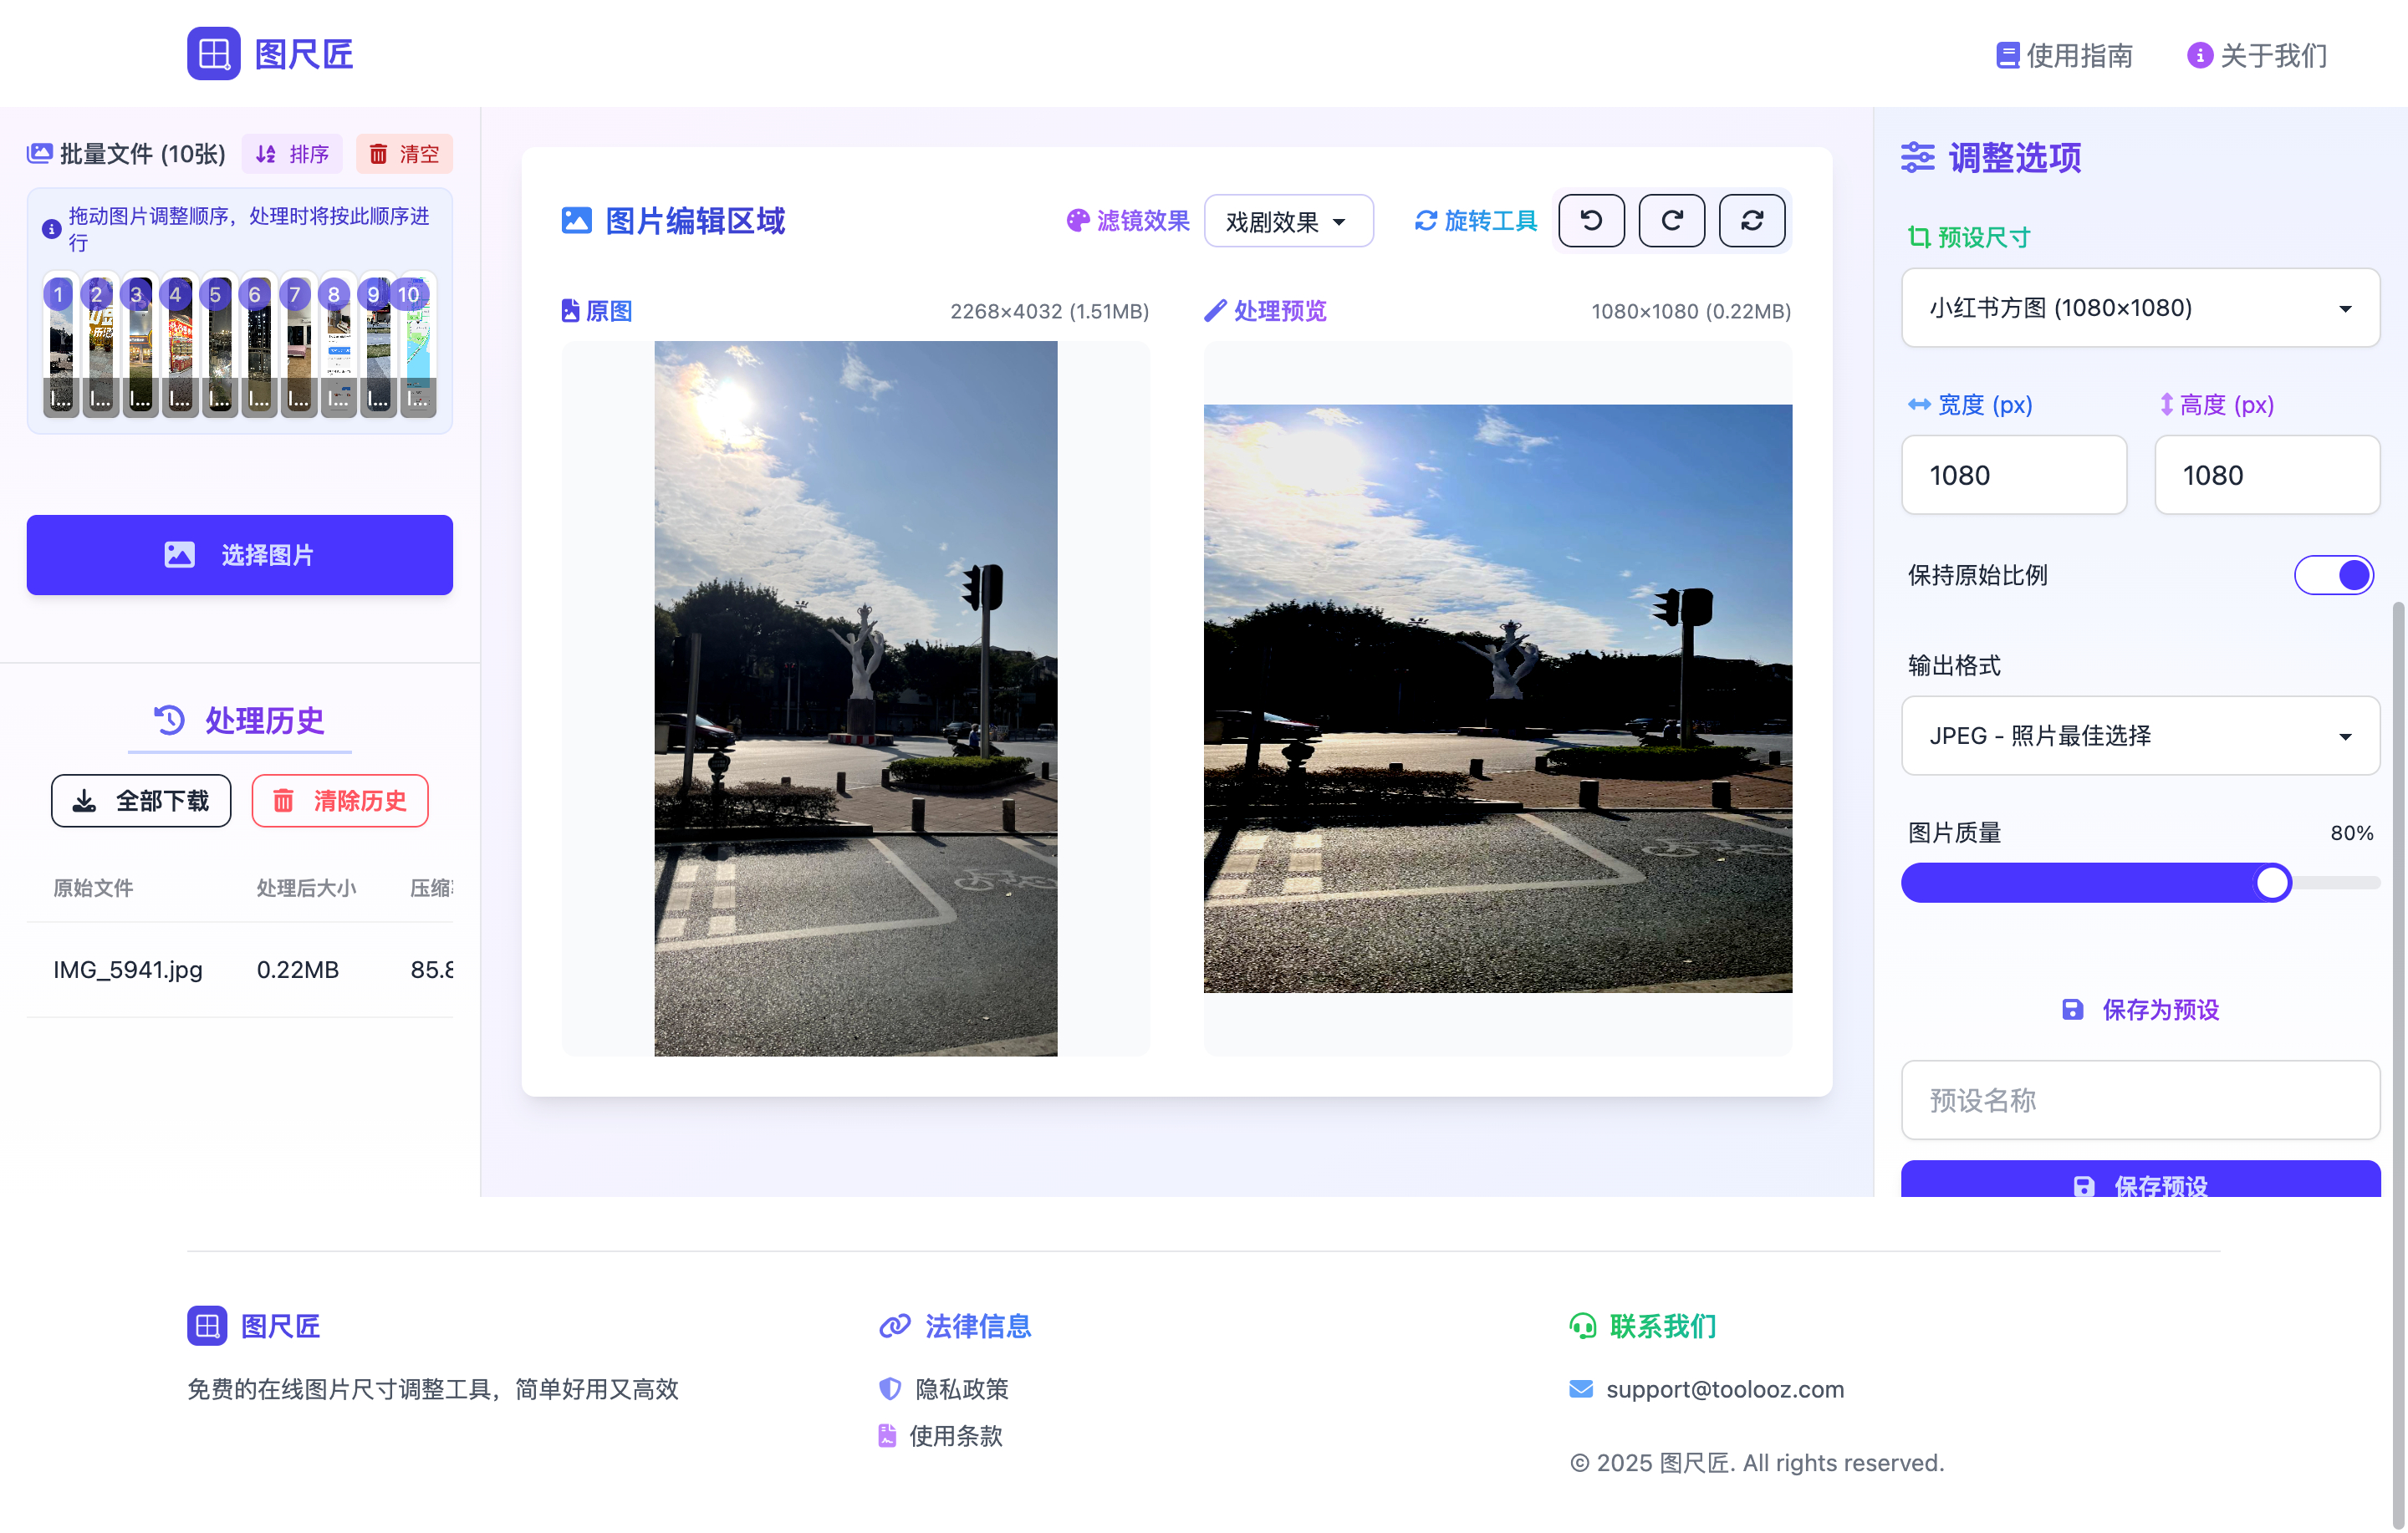Screen dimensions: 2408x1533
Task: Click the 保存为预设 floppy disk icon
Action: coord(2072,1009)
